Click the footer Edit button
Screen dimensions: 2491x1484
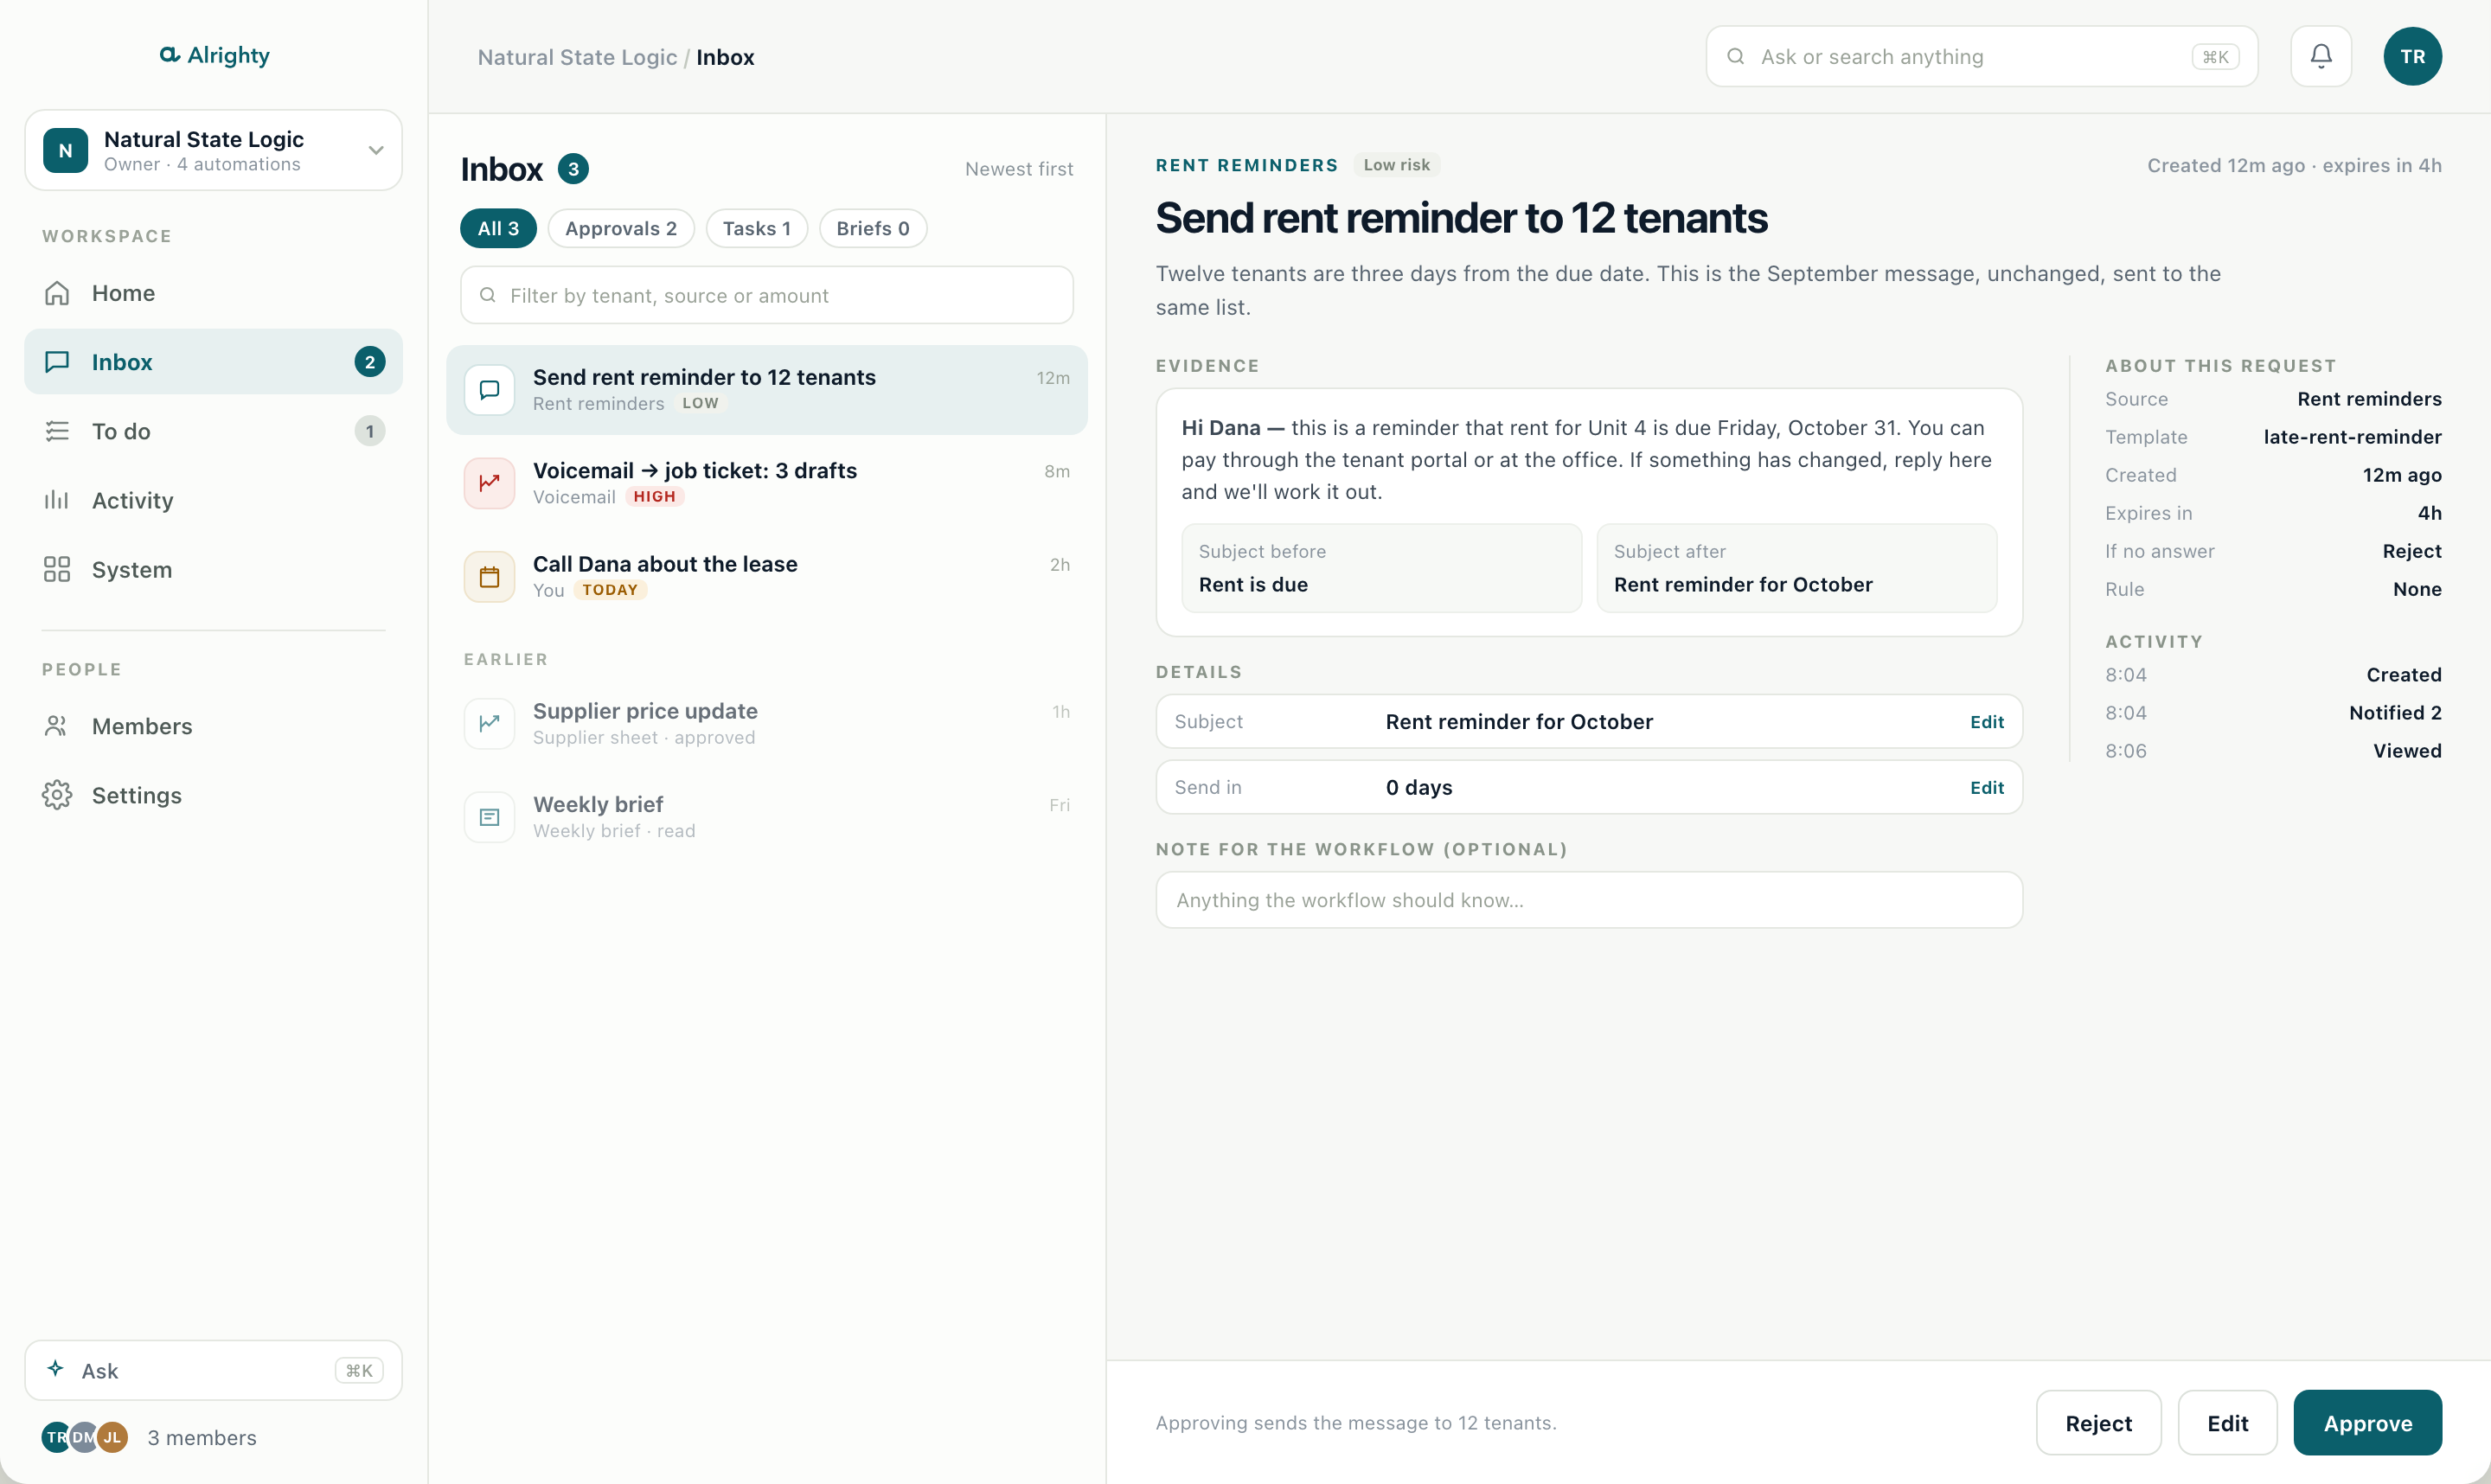point(2227,1422)
